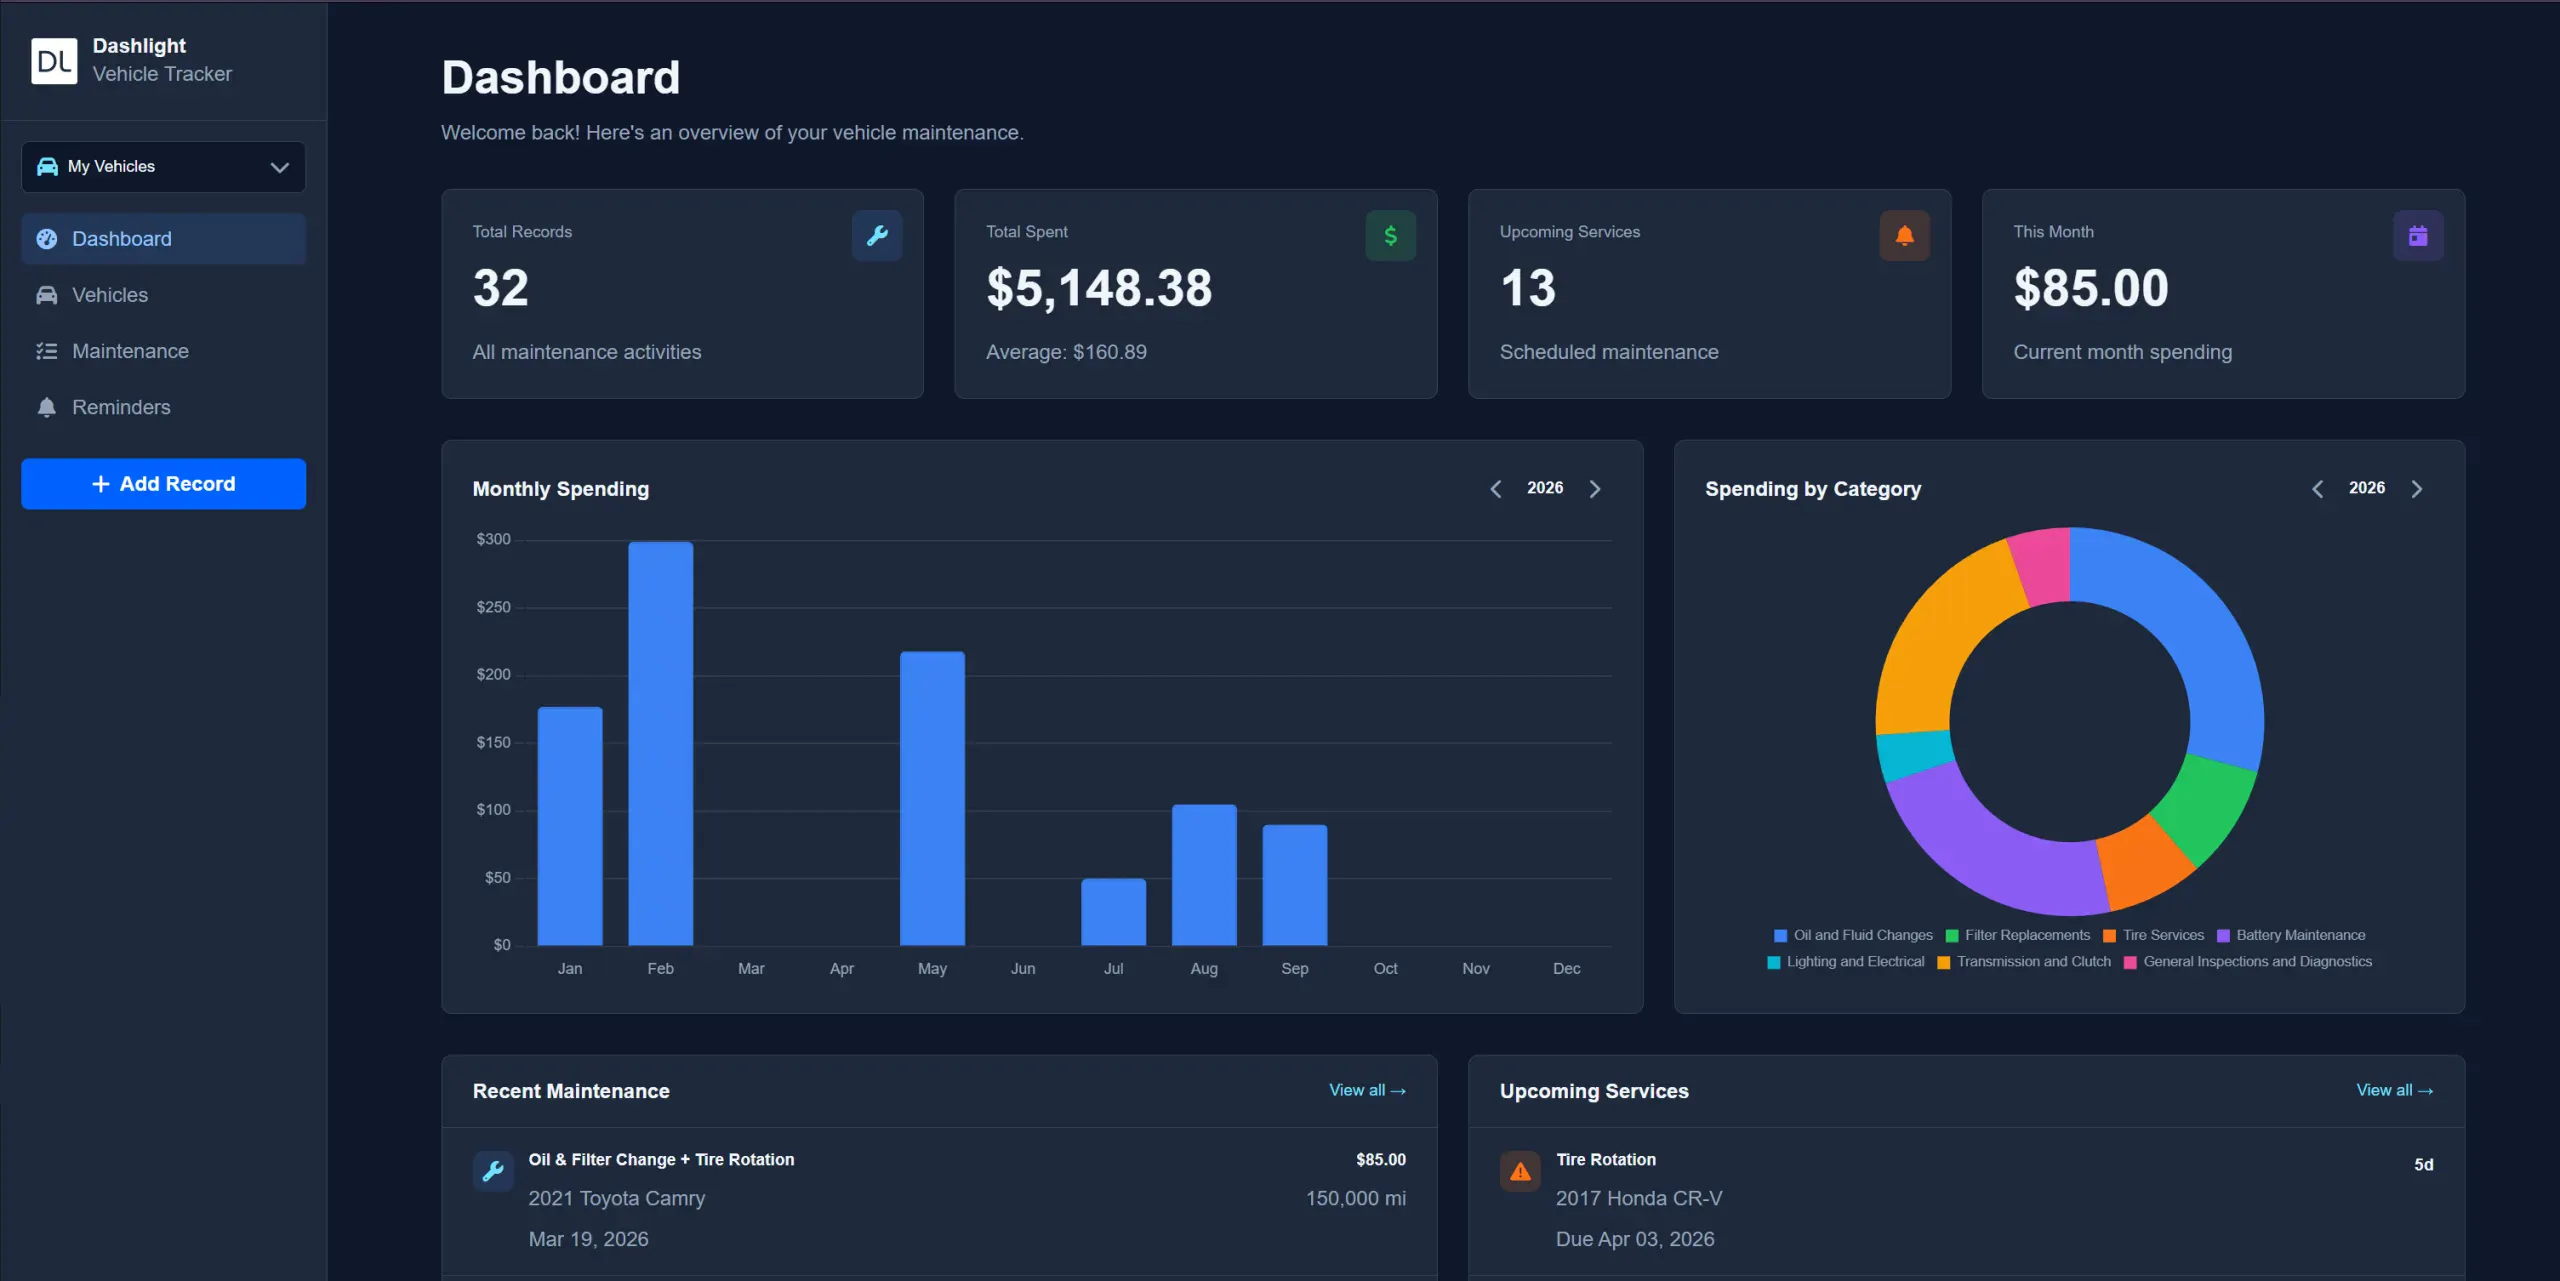Click the dollar icon on Total Spent card
Image resolution: width=2560 pixels, height=1281 pixels.
coord(1390,236)
